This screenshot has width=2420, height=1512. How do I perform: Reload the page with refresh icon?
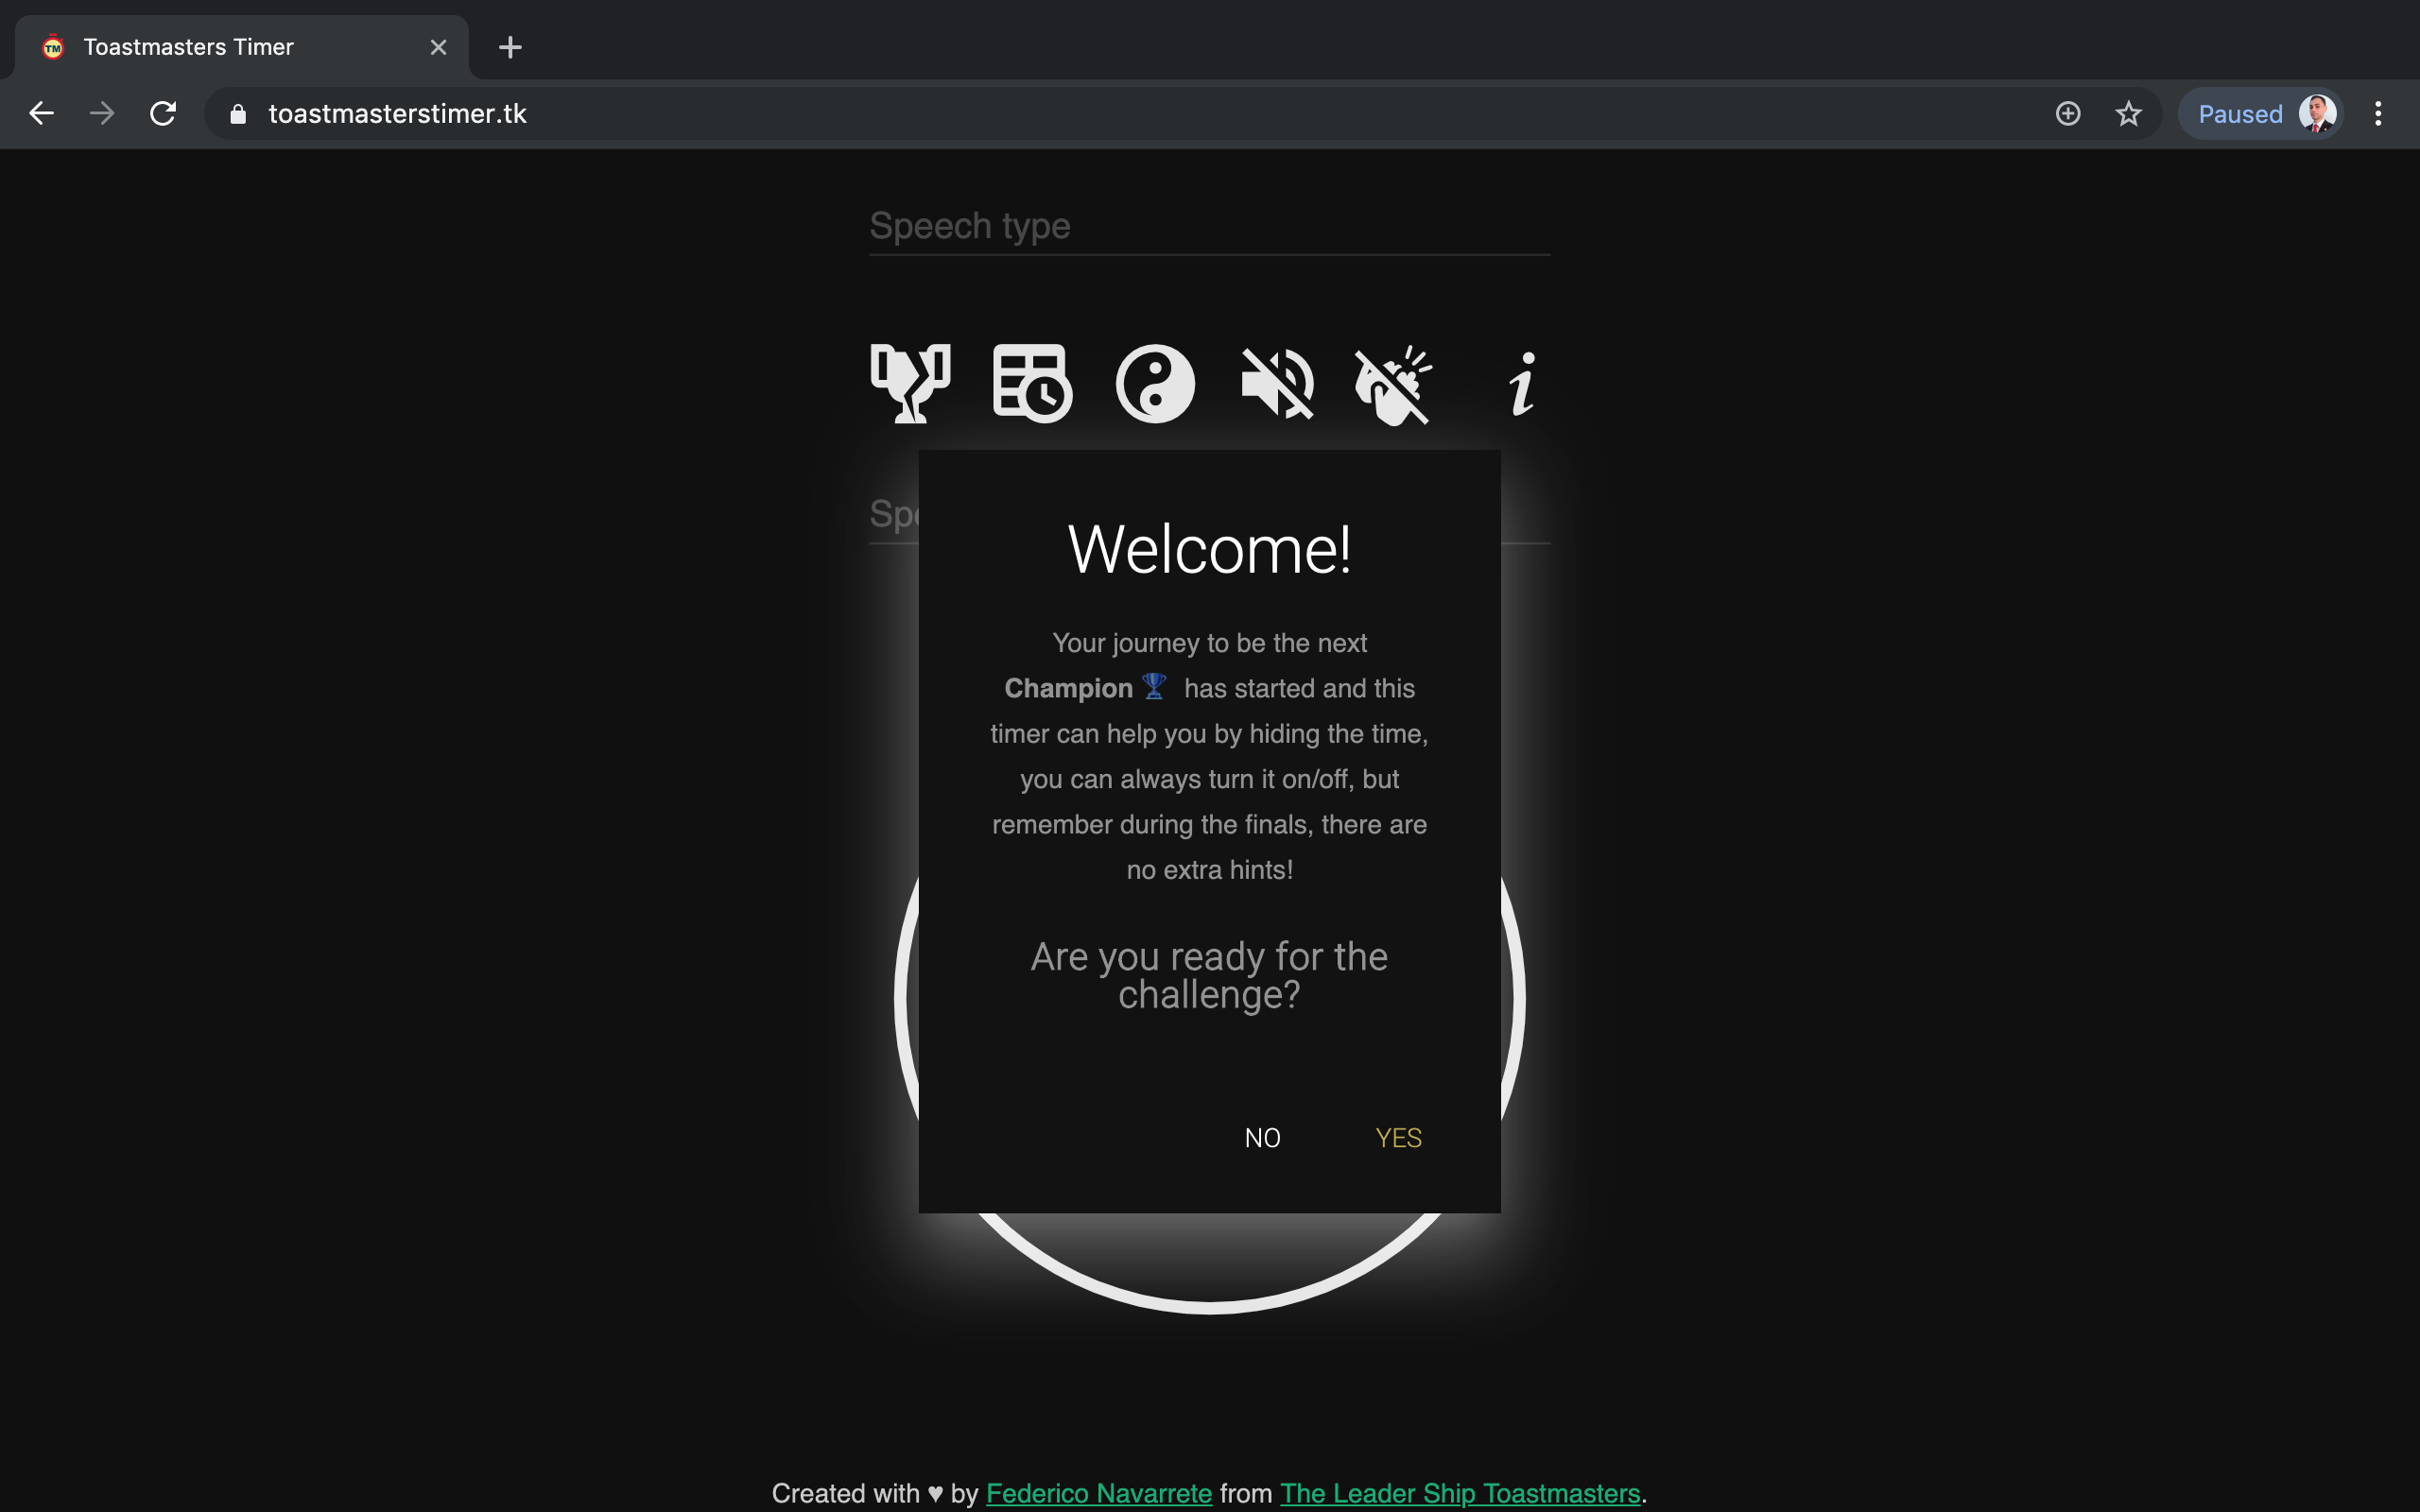(163, 113)
